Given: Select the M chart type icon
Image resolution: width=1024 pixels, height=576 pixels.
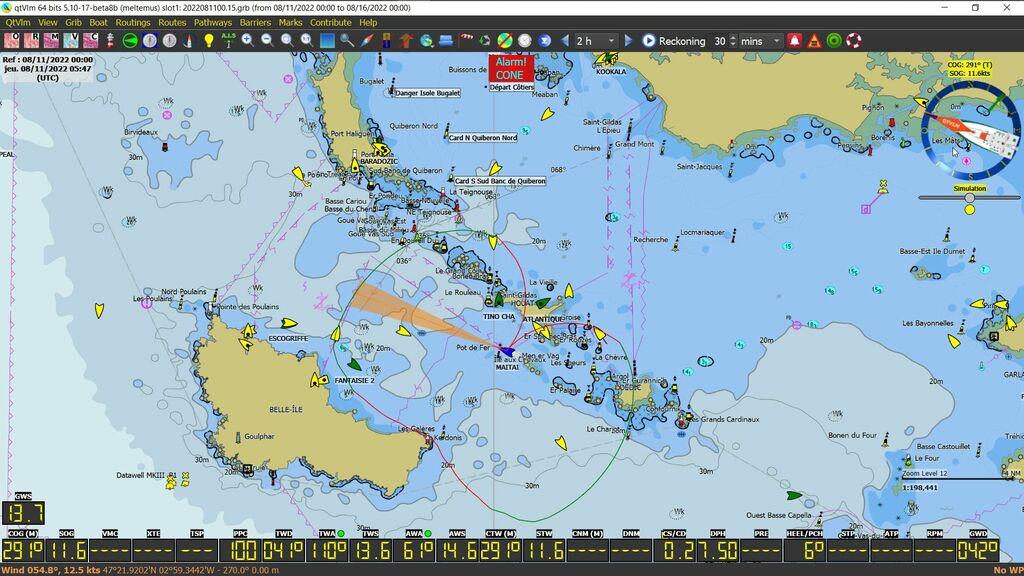Looking at the screenshot, I should [x=51, y=40].
